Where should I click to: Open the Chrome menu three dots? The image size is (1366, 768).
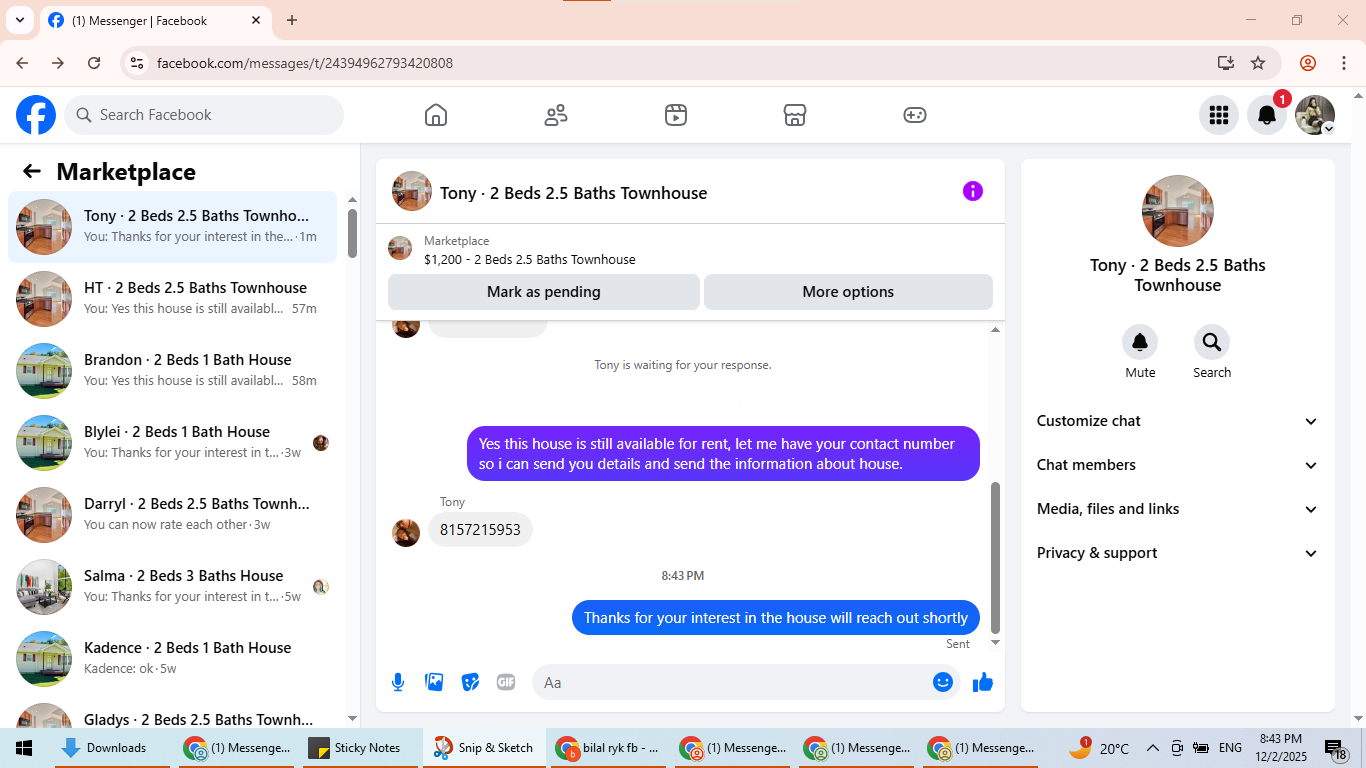[1343, 63]
